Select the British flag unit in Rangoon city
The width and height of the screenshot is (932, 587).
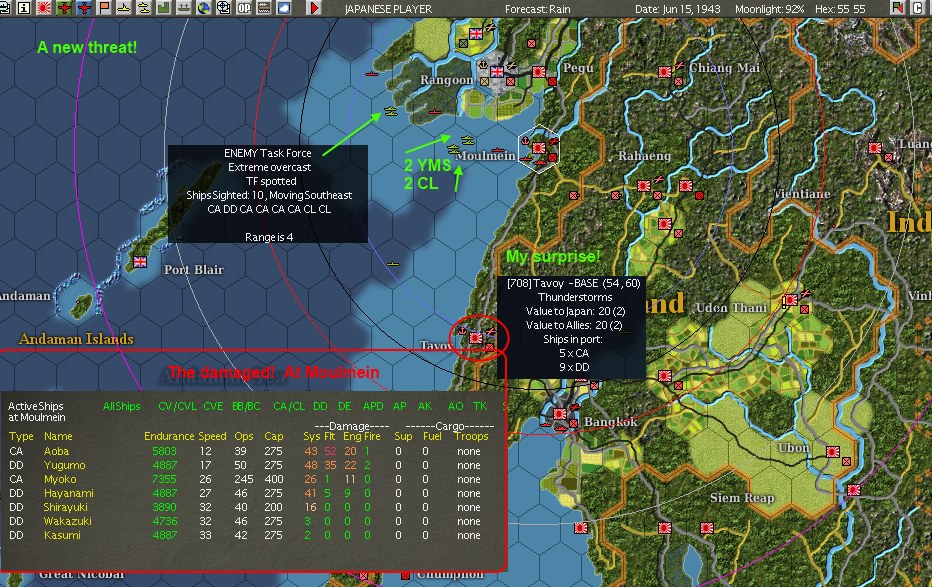coord(497,72)
